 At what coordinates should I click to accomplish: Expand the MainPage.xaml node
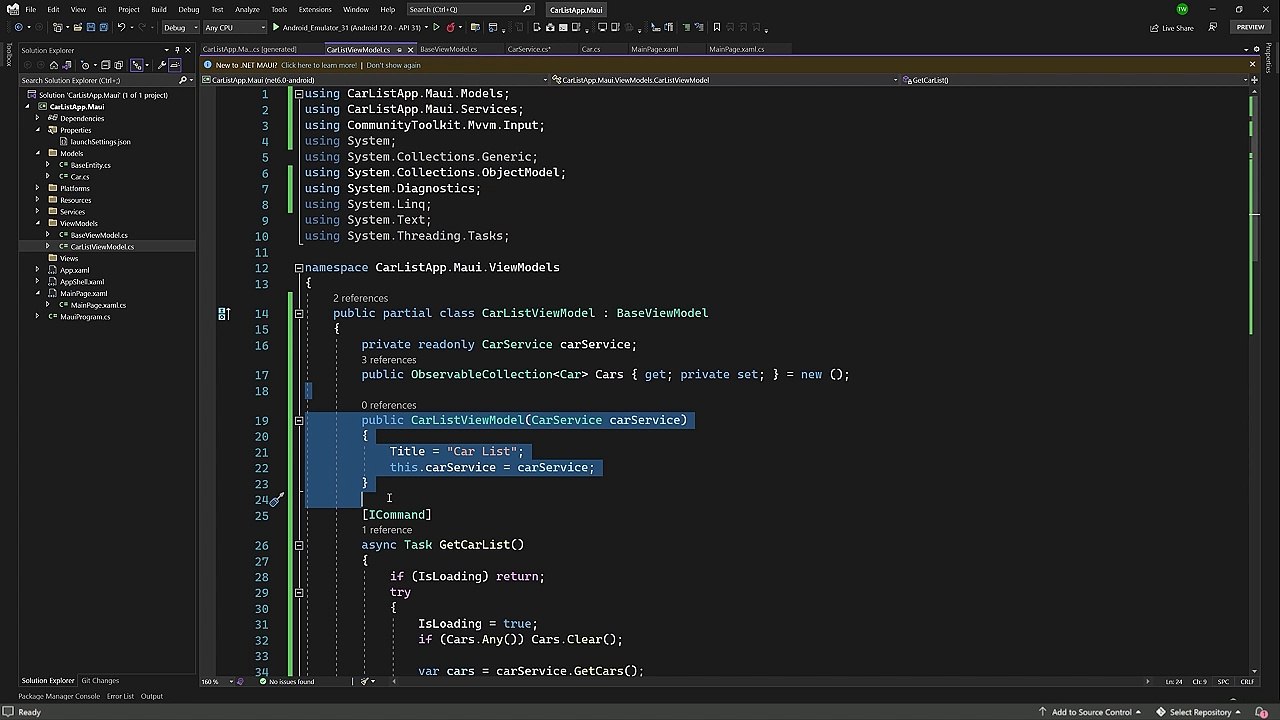(x=38, y=293)
